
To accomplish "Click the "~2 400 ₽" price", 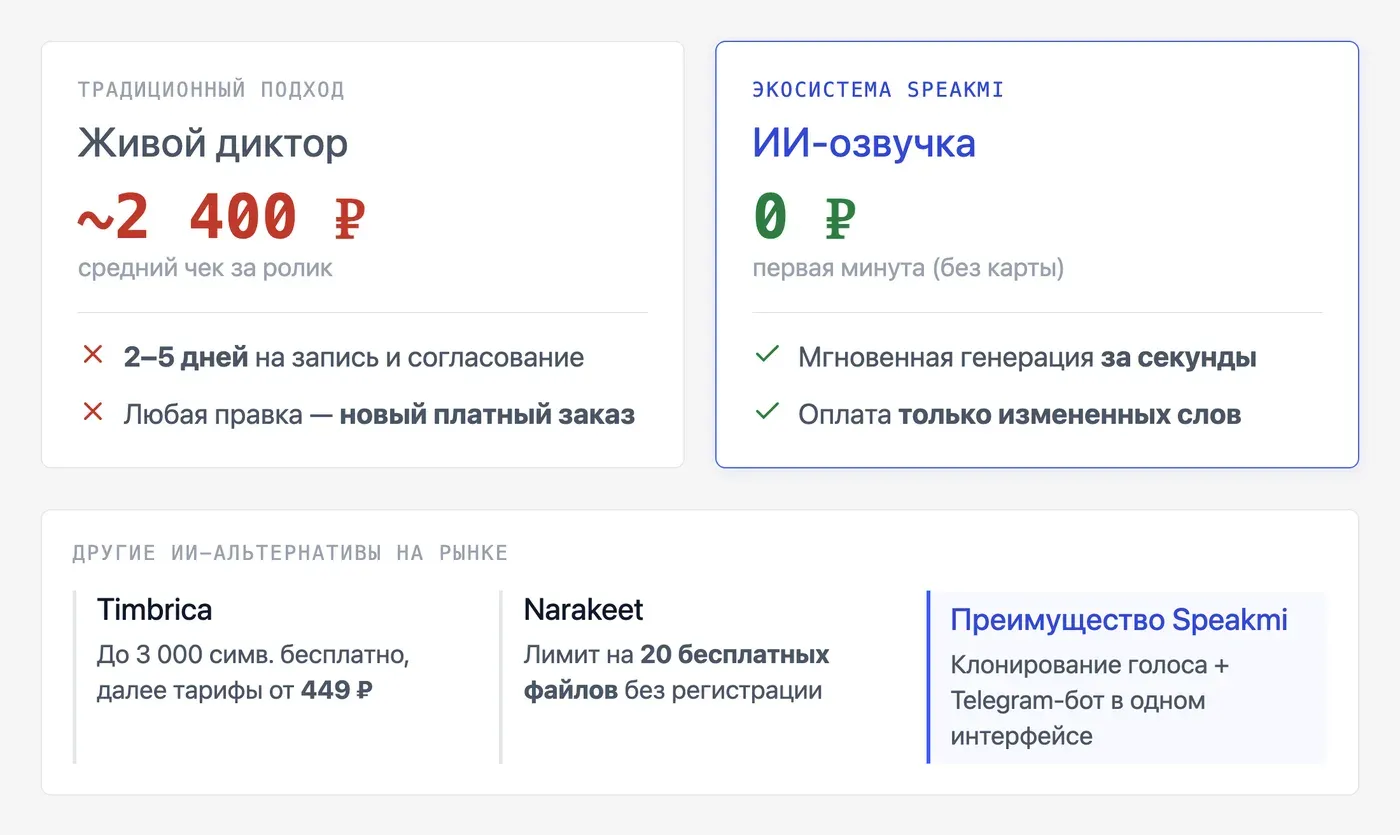I will coord(222,216).
